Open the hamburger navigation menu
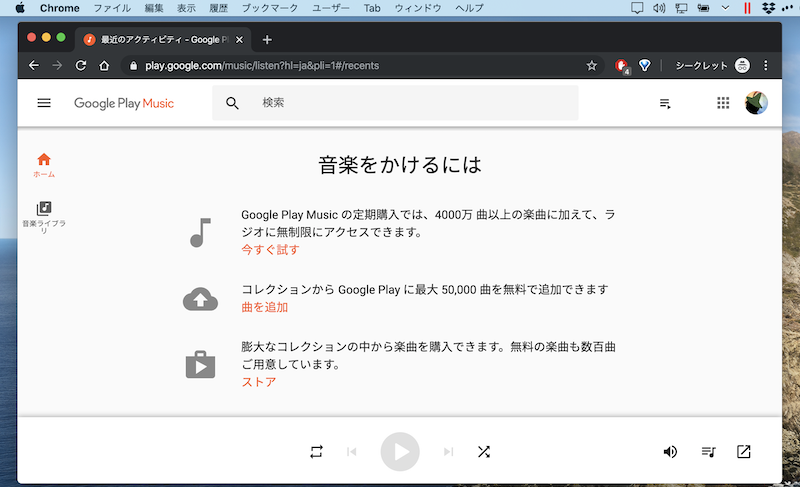 tap(44, 103)
